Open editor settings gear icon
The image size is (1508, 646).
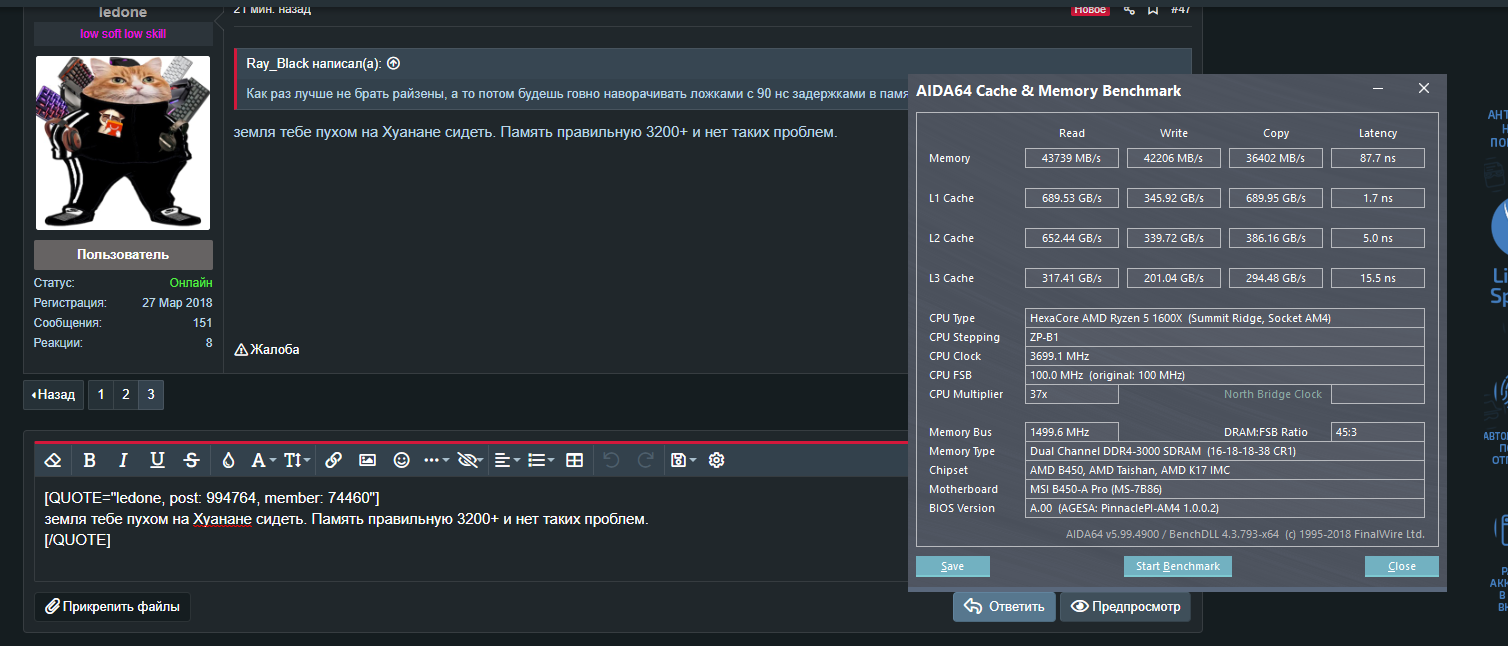[716, 460]
